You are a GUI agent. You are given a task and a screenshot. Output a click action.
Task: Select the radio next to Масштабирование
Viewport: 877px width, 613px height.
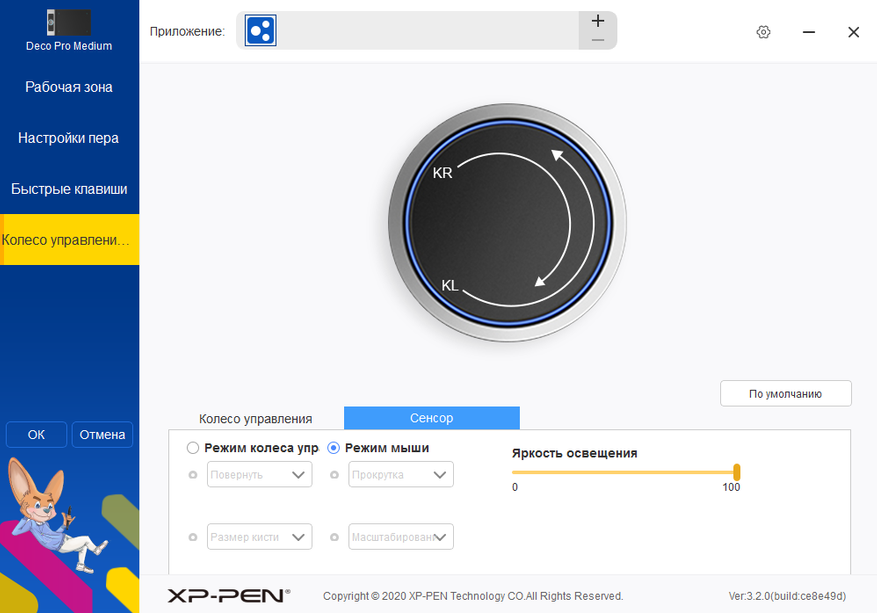coord(334,537)
